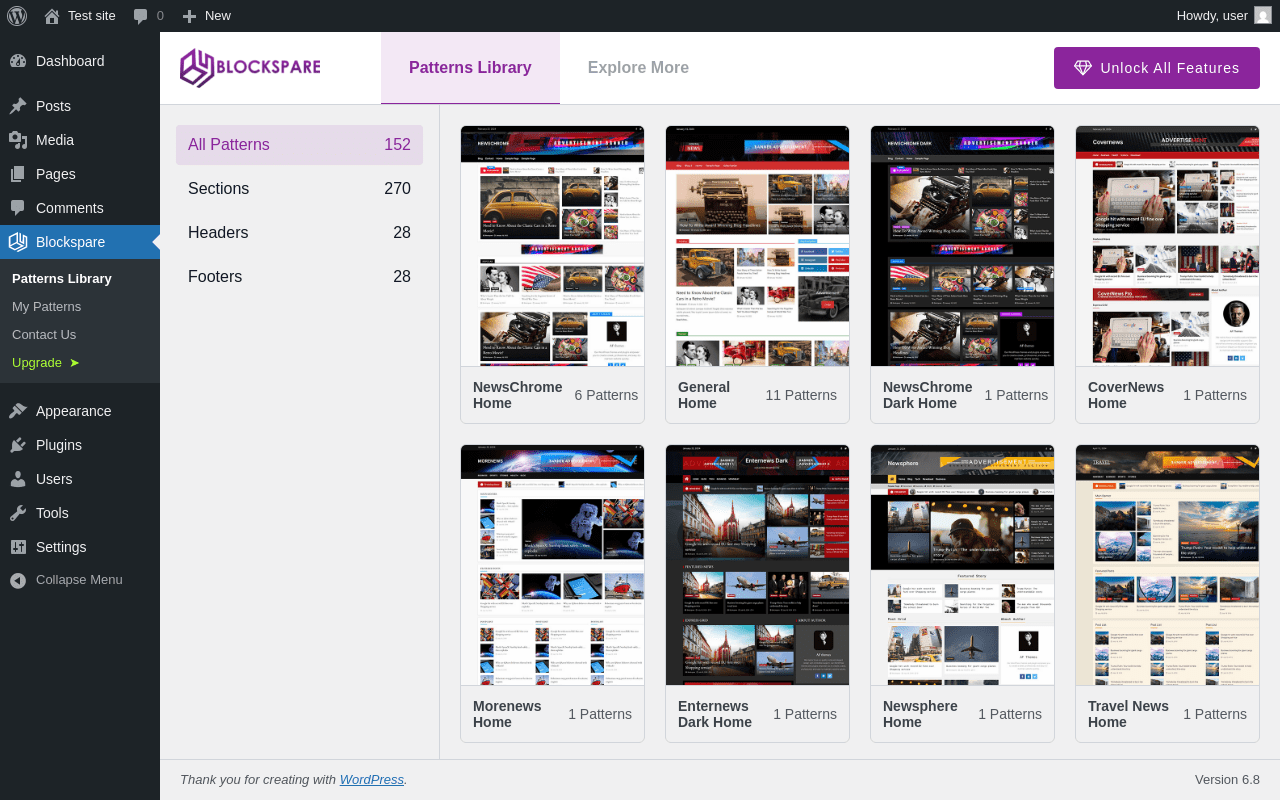Collapse the admin sidebar menu
The width and height of the screenshot is (1280, 800).
(78, 580)
